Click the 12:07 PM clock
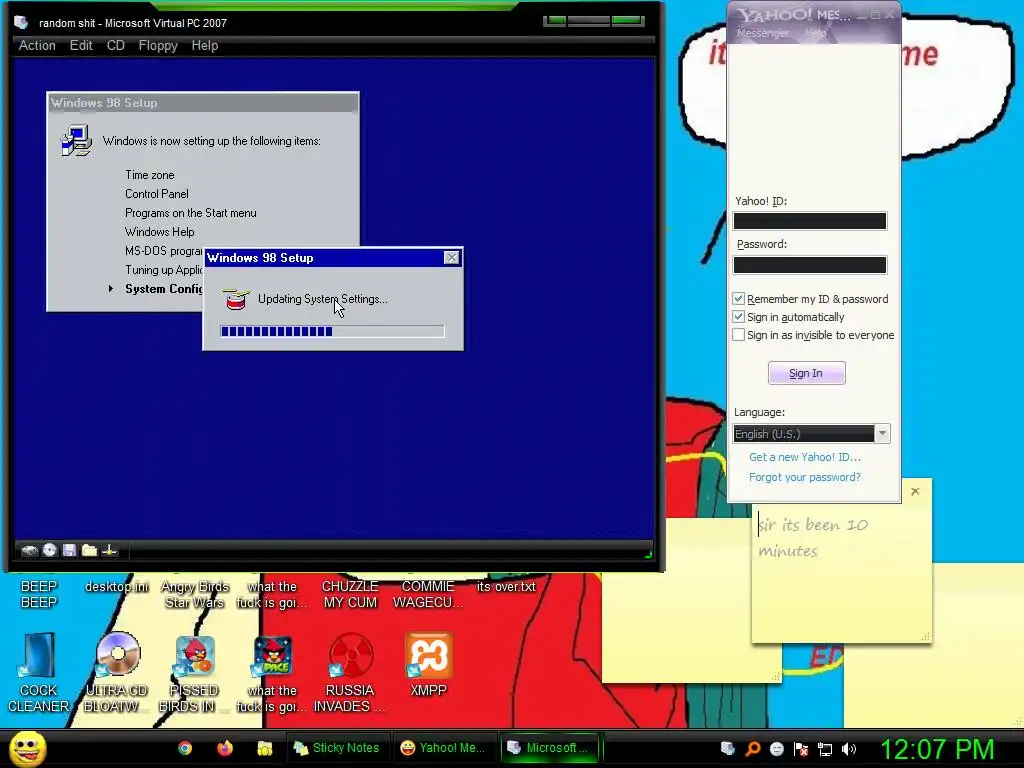 coord(938,749)
